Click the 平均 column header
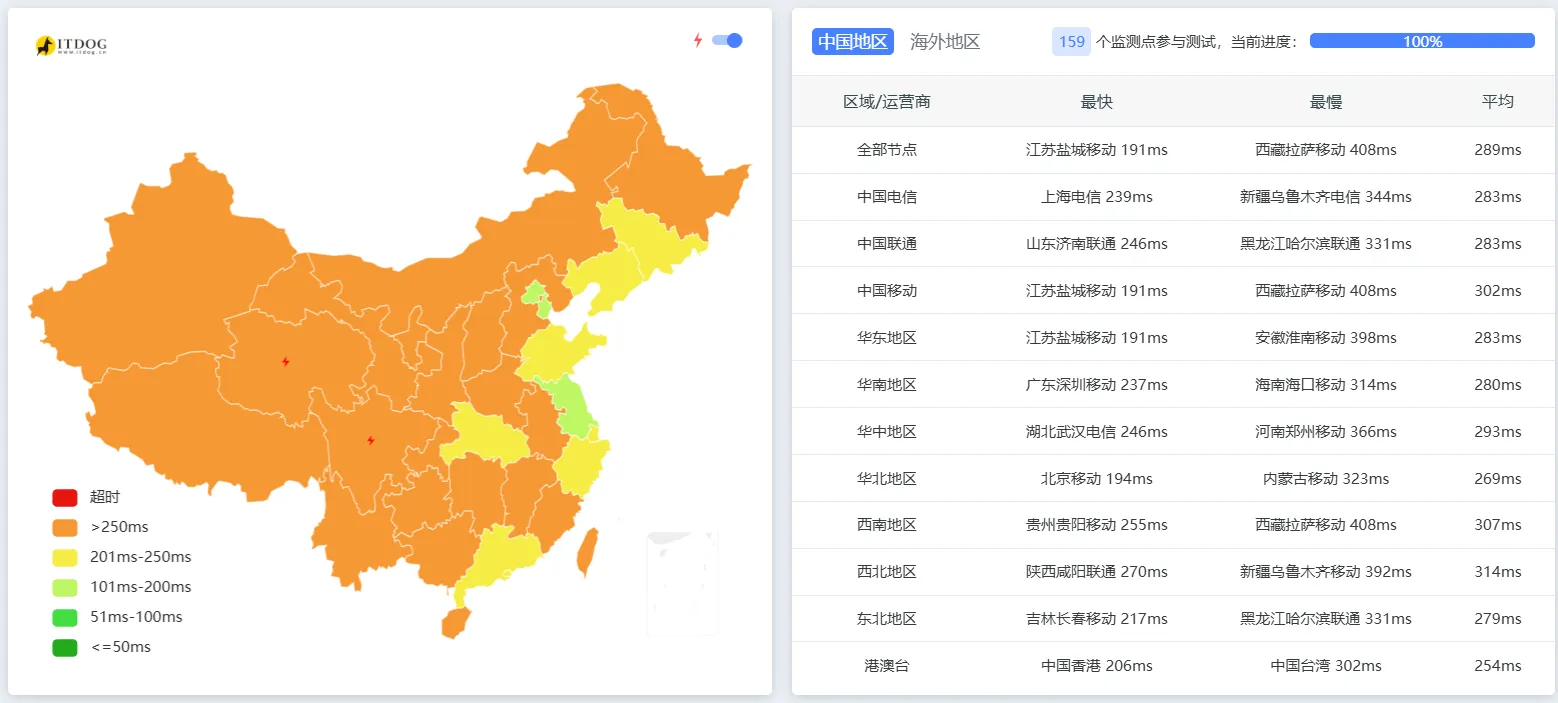 pyautogui.click(x=1498, y=101)
